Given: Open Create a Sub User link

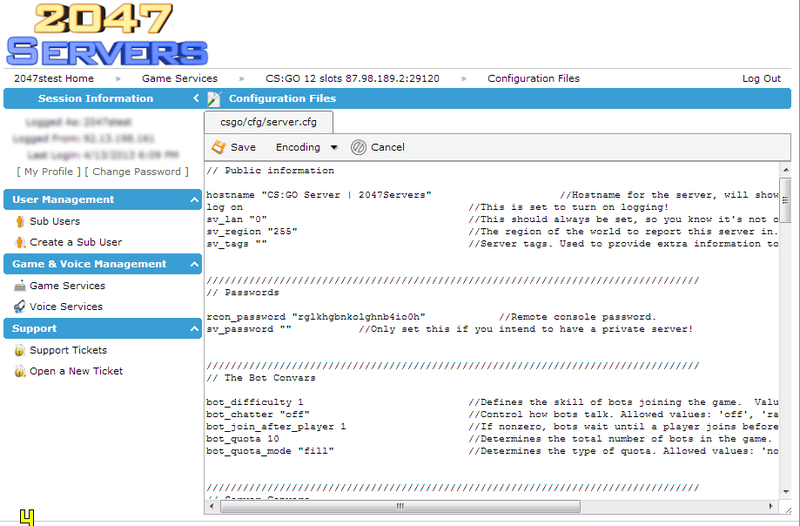Looking at the screenshot, I should click(76, 242).
